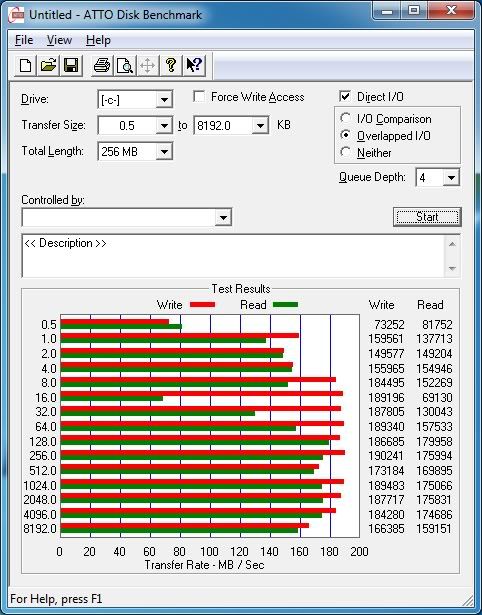Click status bar text For Help, press F1
The width and height of the screenshot is (482, 615).
tap(56, 599)
